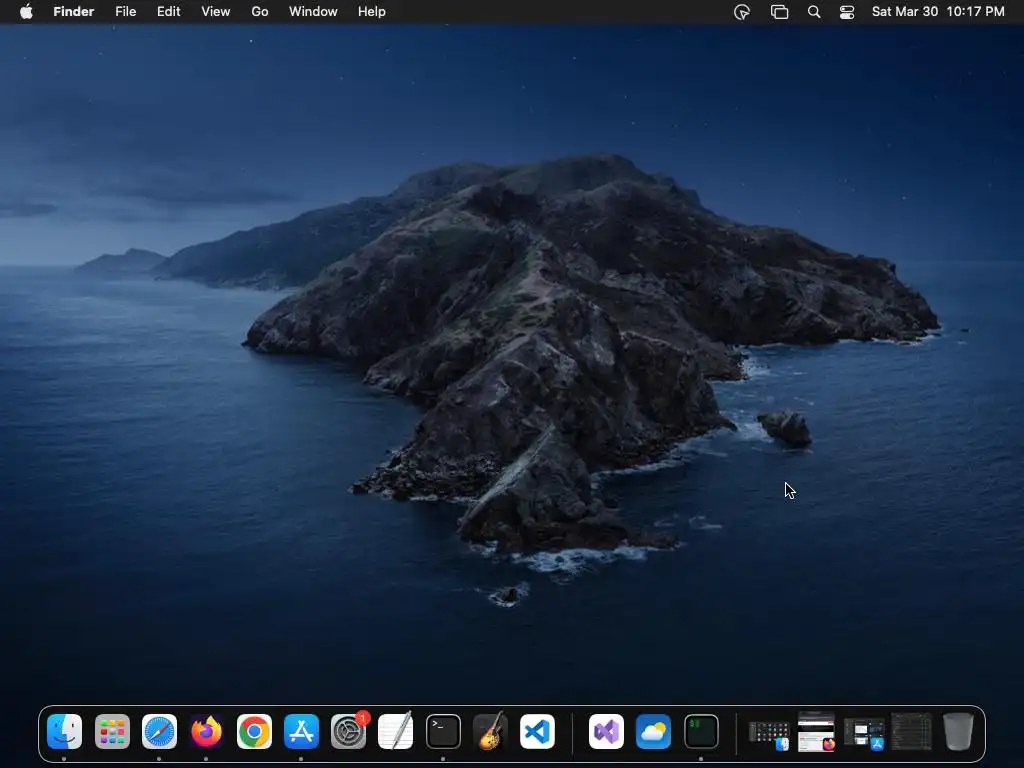Open Spotlight search in menu bar
The height and width of the screenshot is (768, 1024).
click(814, 12)
